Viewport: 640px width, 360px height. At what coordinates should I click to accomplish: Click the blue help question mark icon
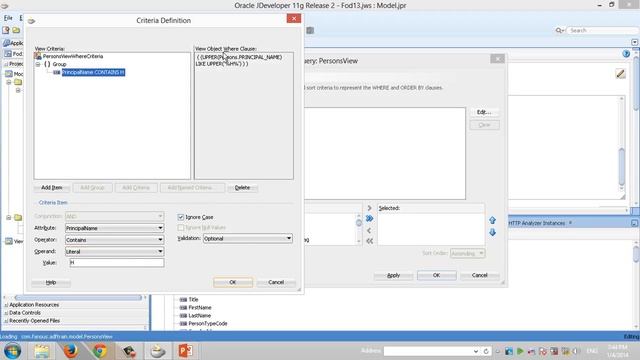click(626, 53)
